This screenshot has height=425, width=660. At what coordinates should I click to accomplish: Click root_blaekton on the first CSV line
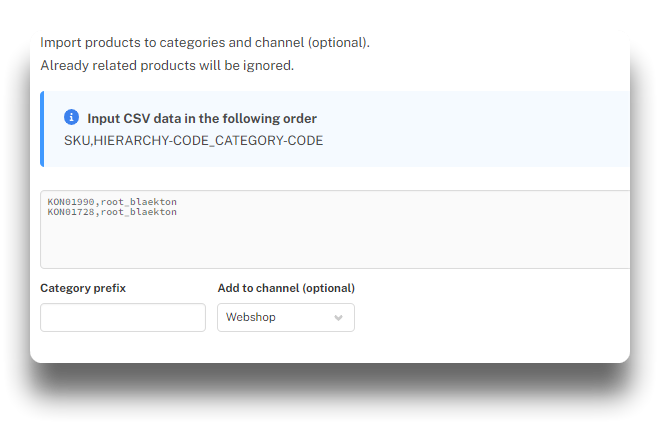pyautogui.click(x=139, y=203)
